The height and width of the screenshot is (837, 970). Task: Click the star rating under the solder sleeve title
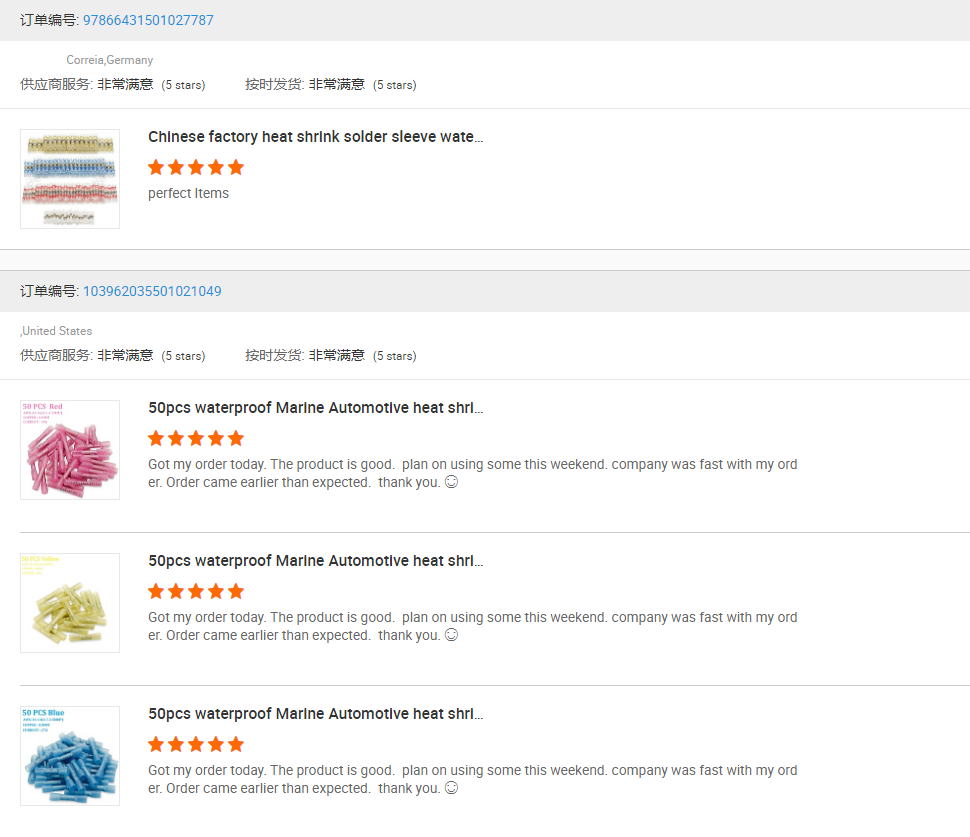(196, 167)
